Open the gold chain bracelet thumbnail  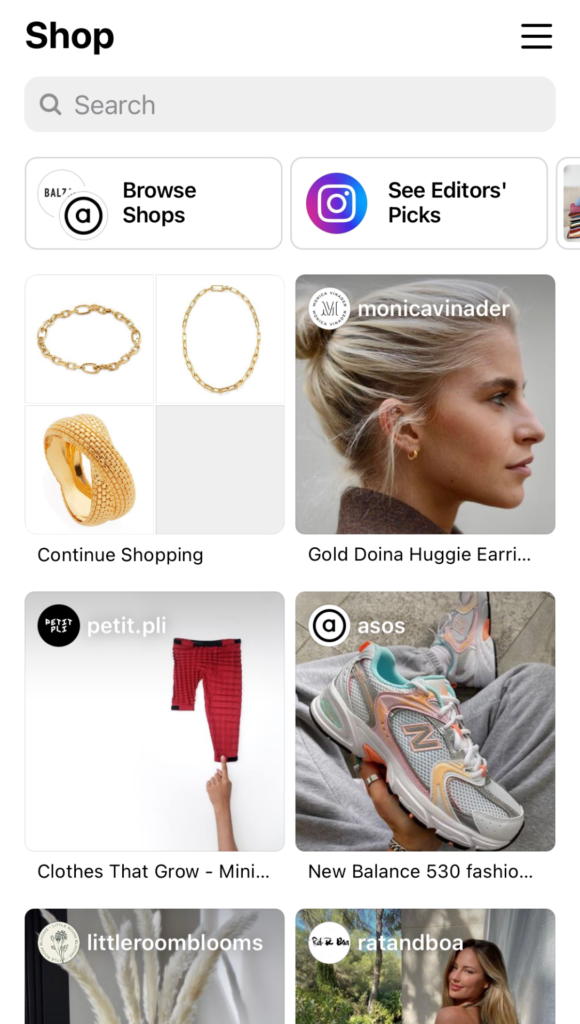pyautogui.click(x=89, y=339)
